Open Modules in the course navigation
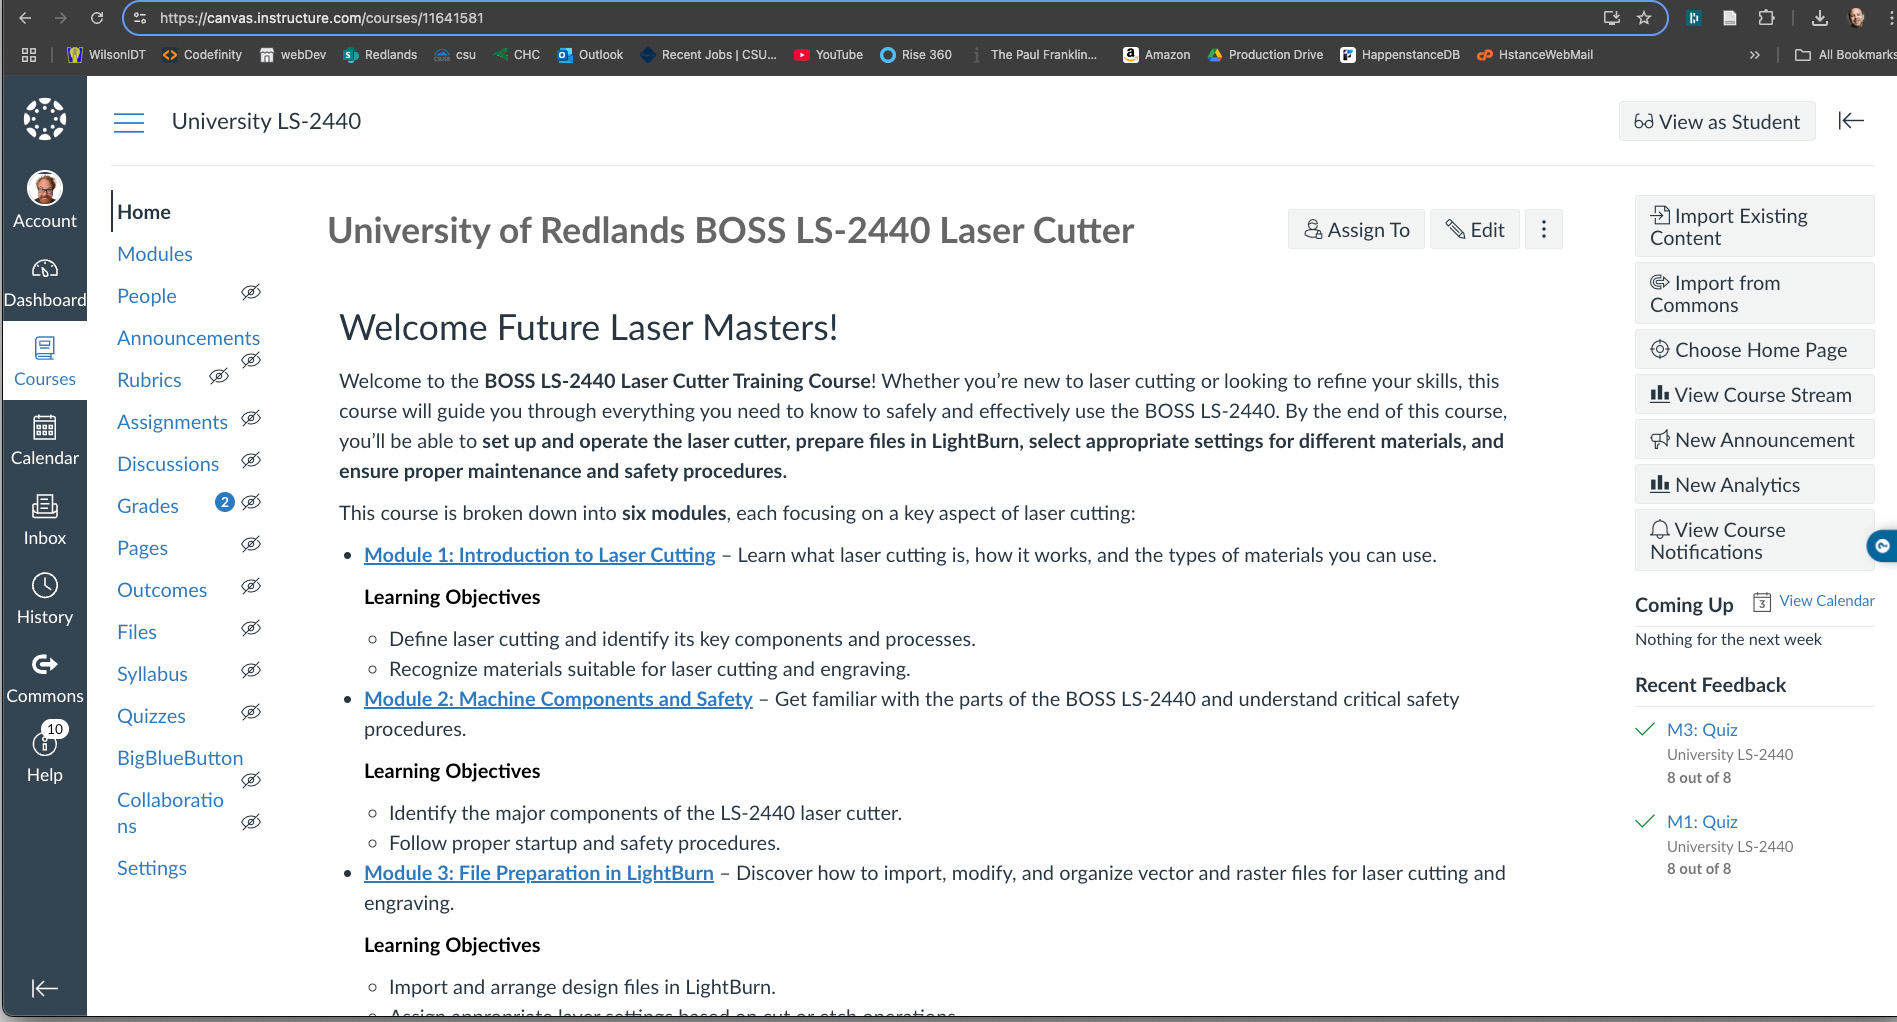The width and height of the screenshot is (1897, 1022). 155,254
